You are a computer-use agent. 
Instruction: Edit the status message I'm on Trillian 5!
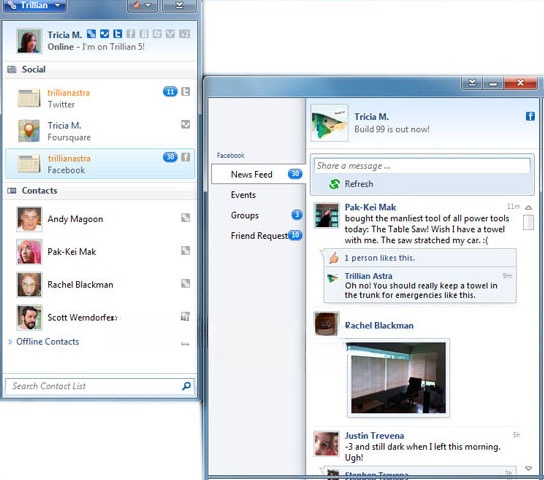click(113, 47)
